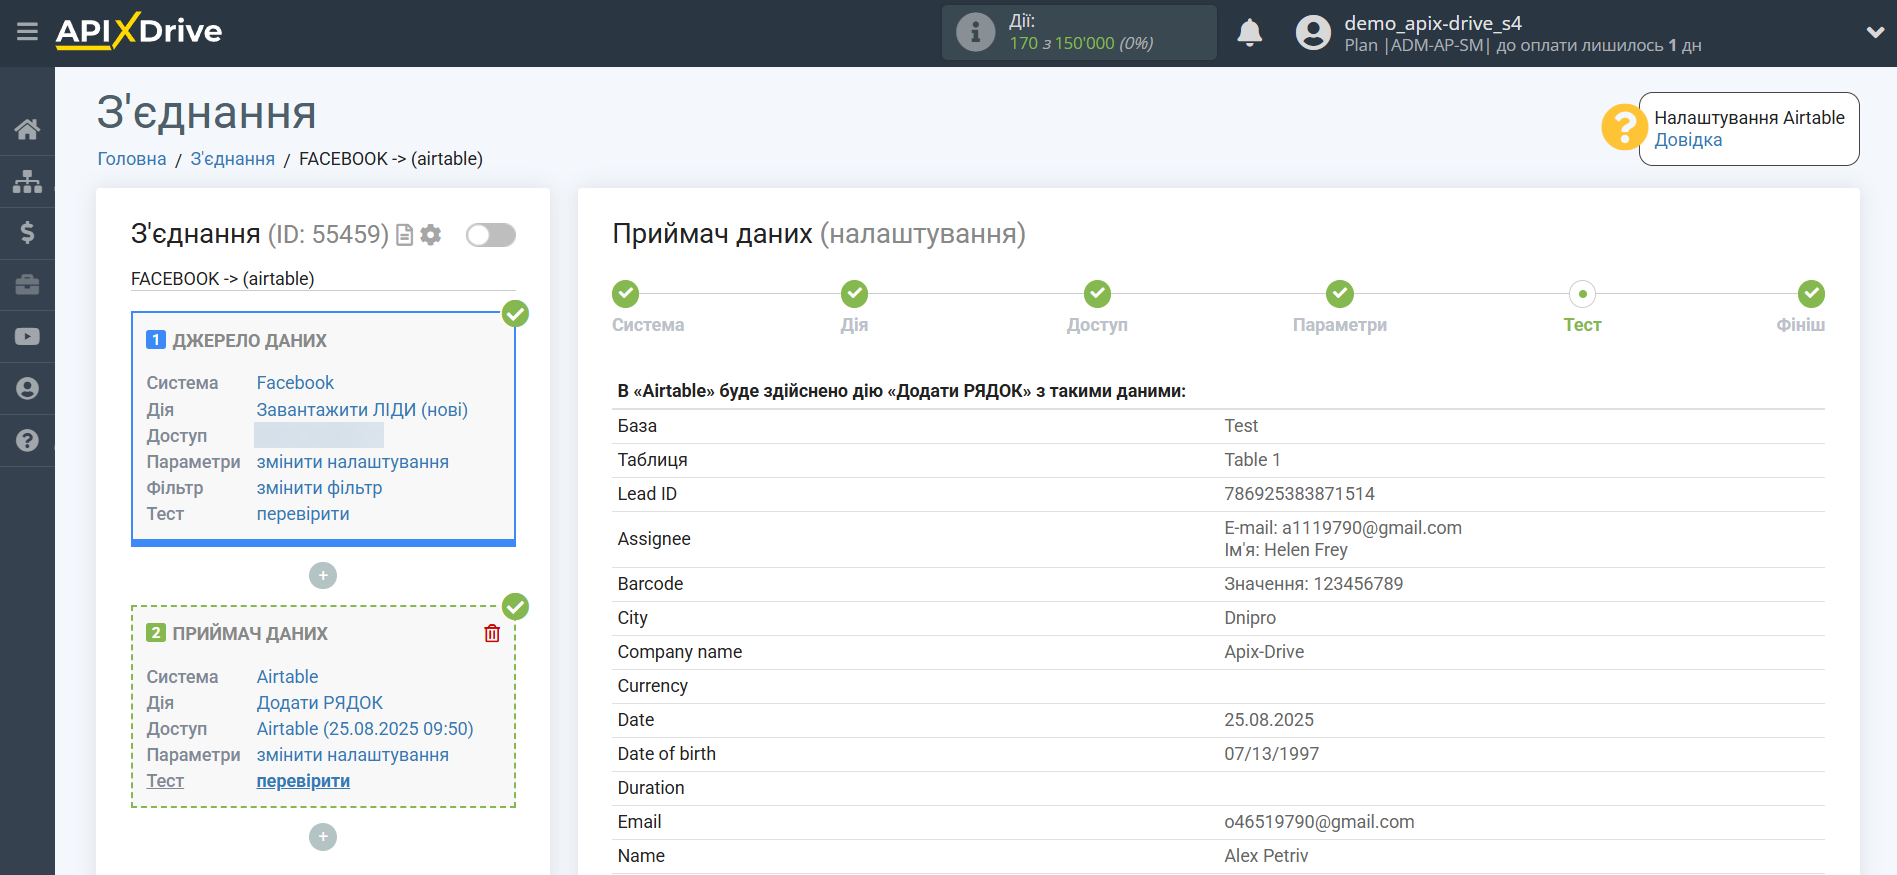Viewport: 1897px width, 875px height.
Task: Add step below the data receiver block
Action: coord(323,837)
